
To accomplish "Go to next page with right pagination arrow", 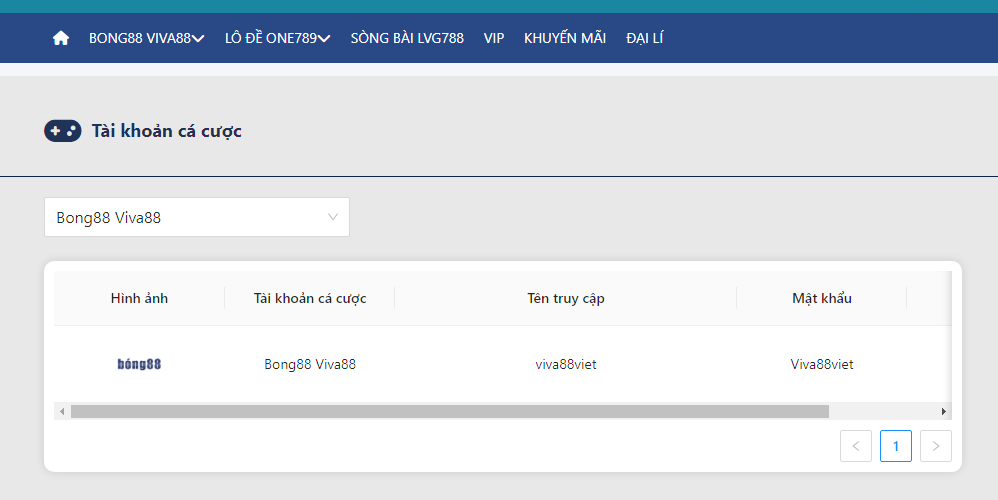I will pos(936,446).
